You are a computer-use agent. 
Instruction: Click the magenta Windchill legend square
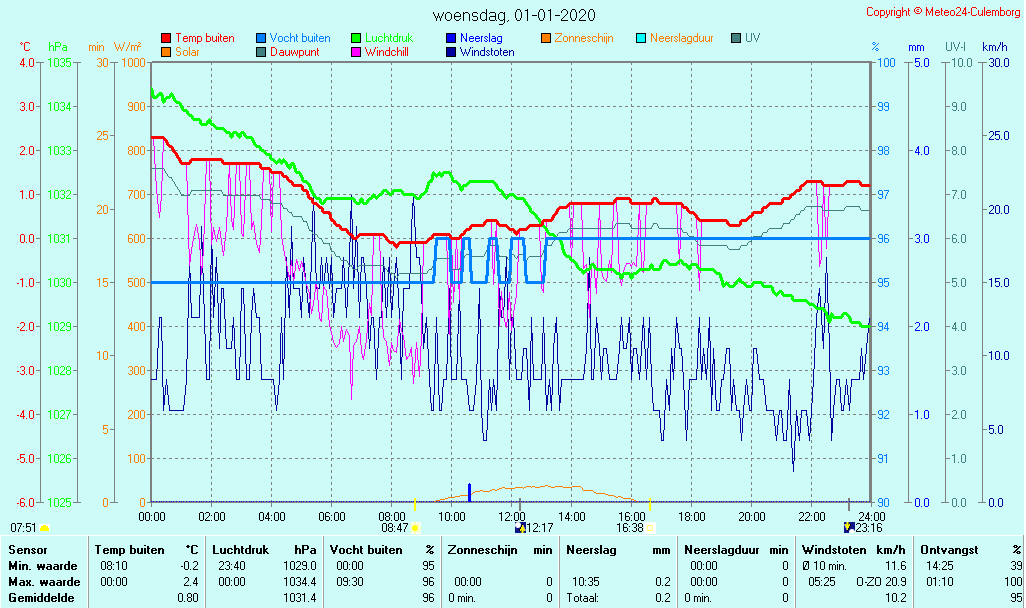point(356,52)
